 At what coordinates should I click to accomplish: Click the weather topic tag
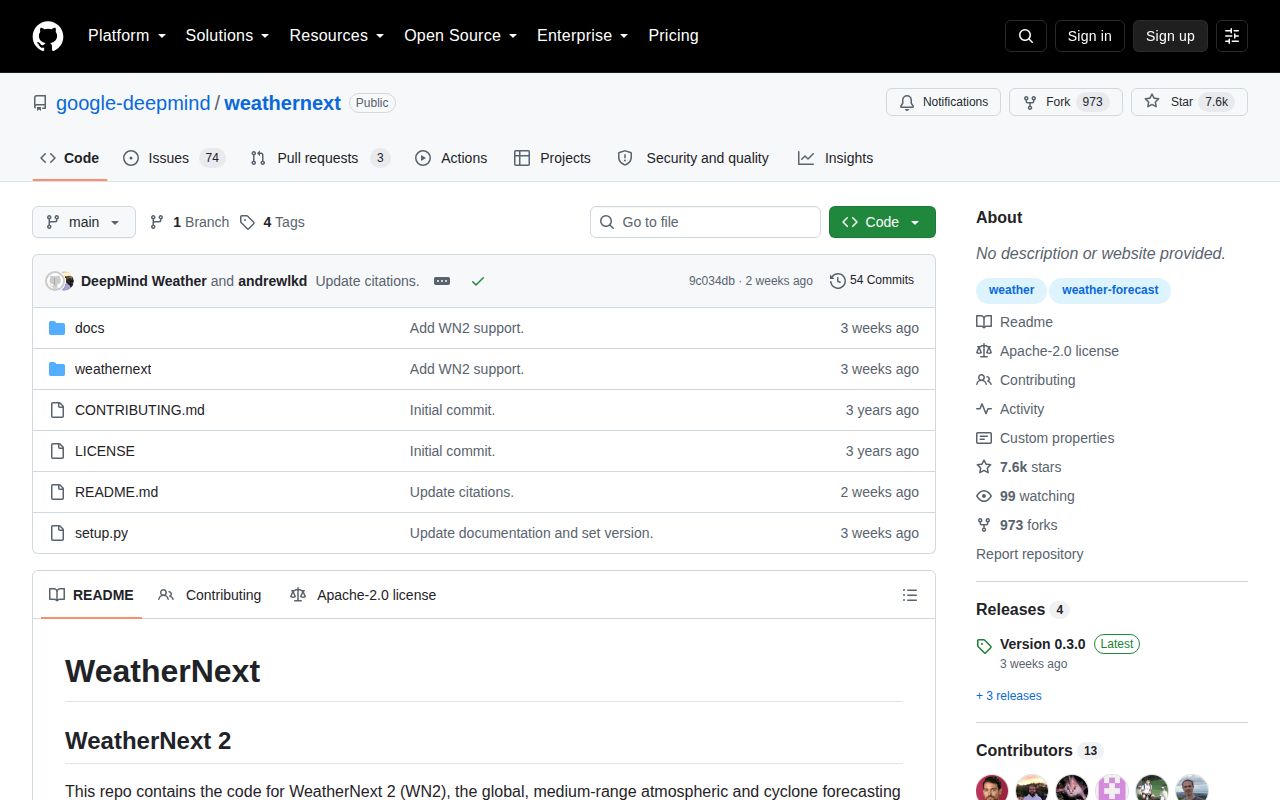pos(1011,290)
